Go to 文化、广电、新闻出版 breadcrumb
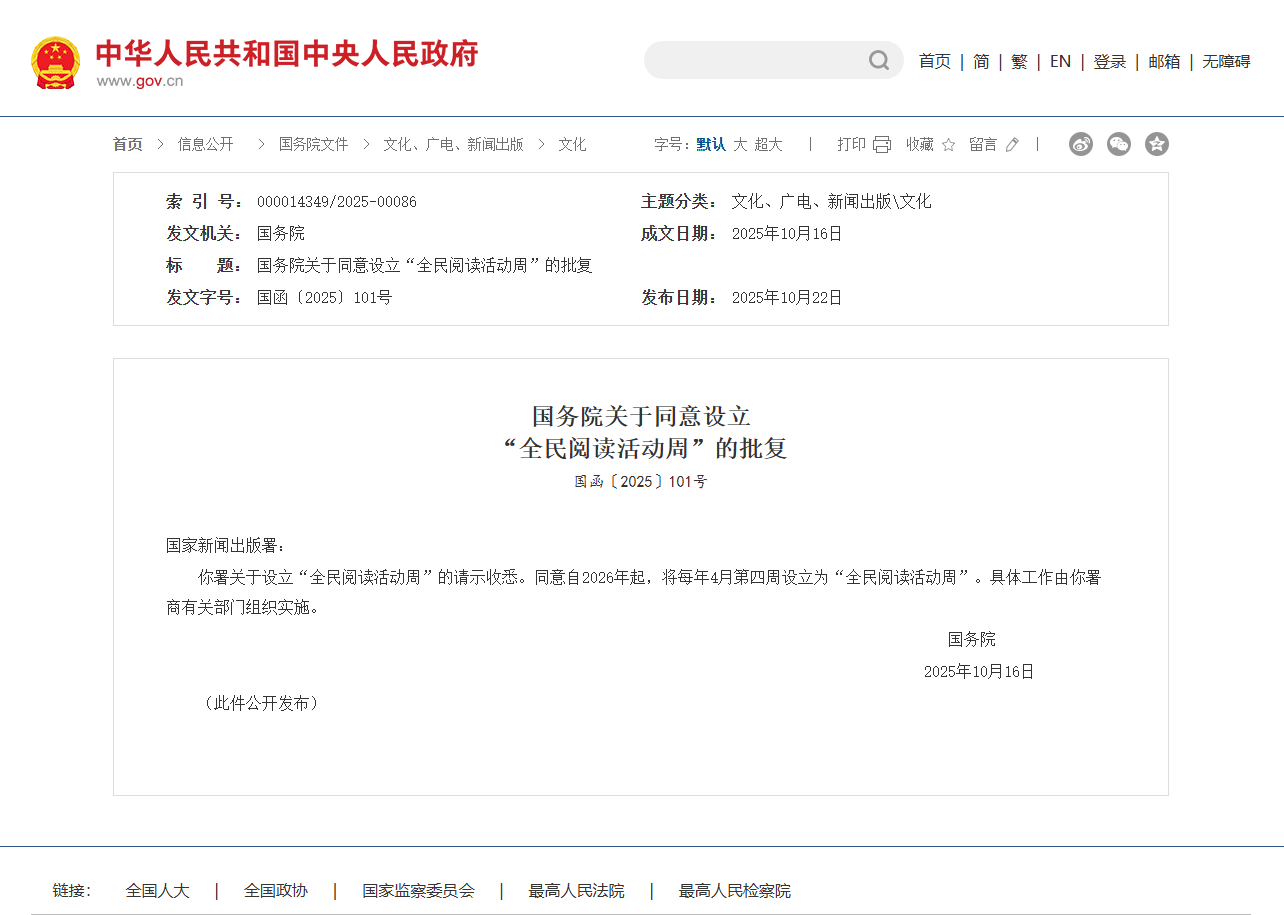Viewport: 1284px width, 915px height. coord(453,145)
